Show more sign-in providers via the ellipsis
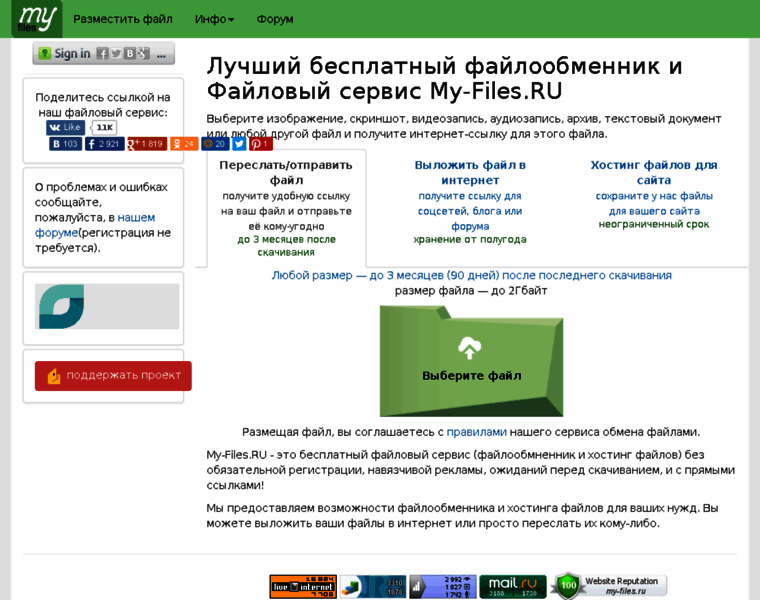This screenshot has height=600, width=760. pos(161,54)
